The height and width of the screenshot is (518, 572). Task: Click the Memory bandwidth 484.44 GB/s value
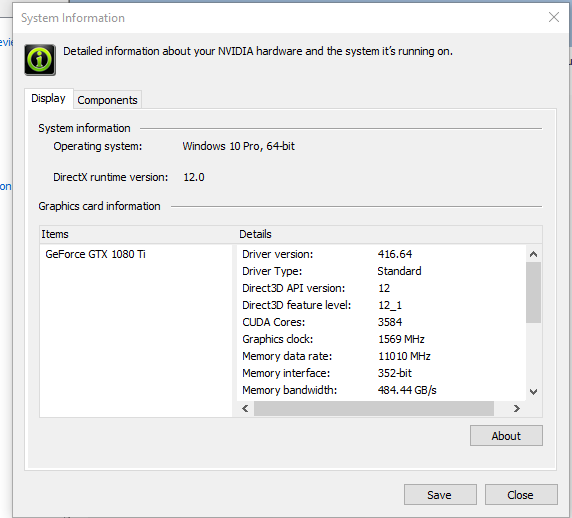click(x=407, y=390)
